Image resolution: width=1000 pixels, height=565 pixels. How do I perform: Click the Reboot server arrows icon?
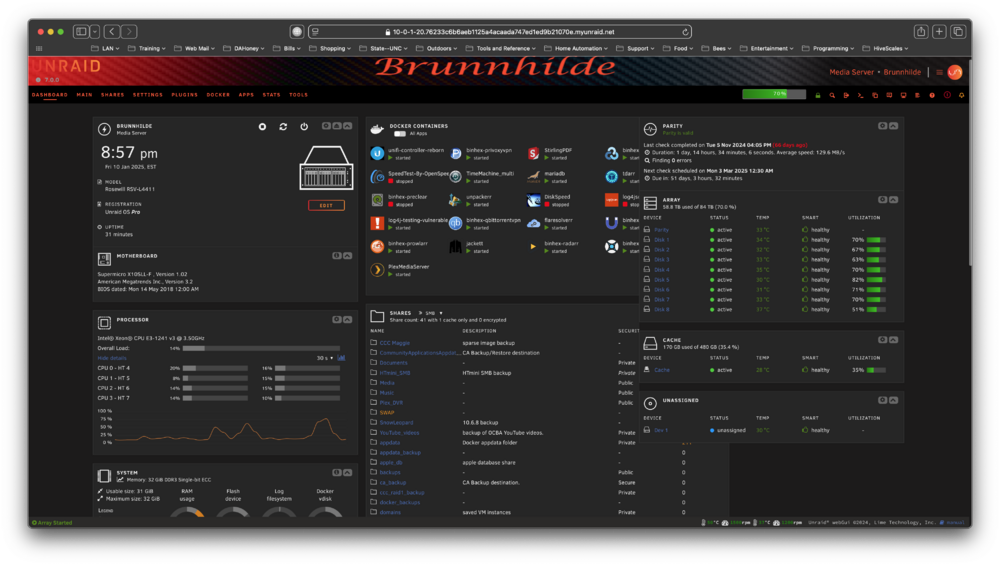pos(283,126)
